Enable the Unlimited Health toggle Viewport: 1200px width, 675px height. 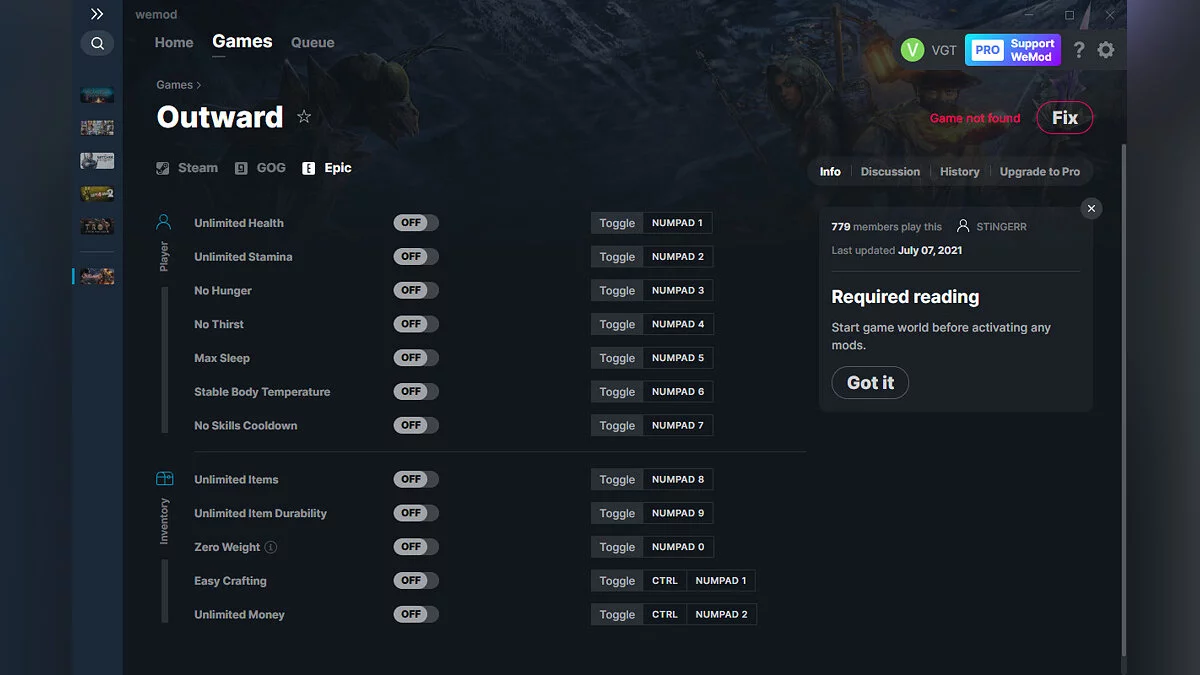[415, 222]
